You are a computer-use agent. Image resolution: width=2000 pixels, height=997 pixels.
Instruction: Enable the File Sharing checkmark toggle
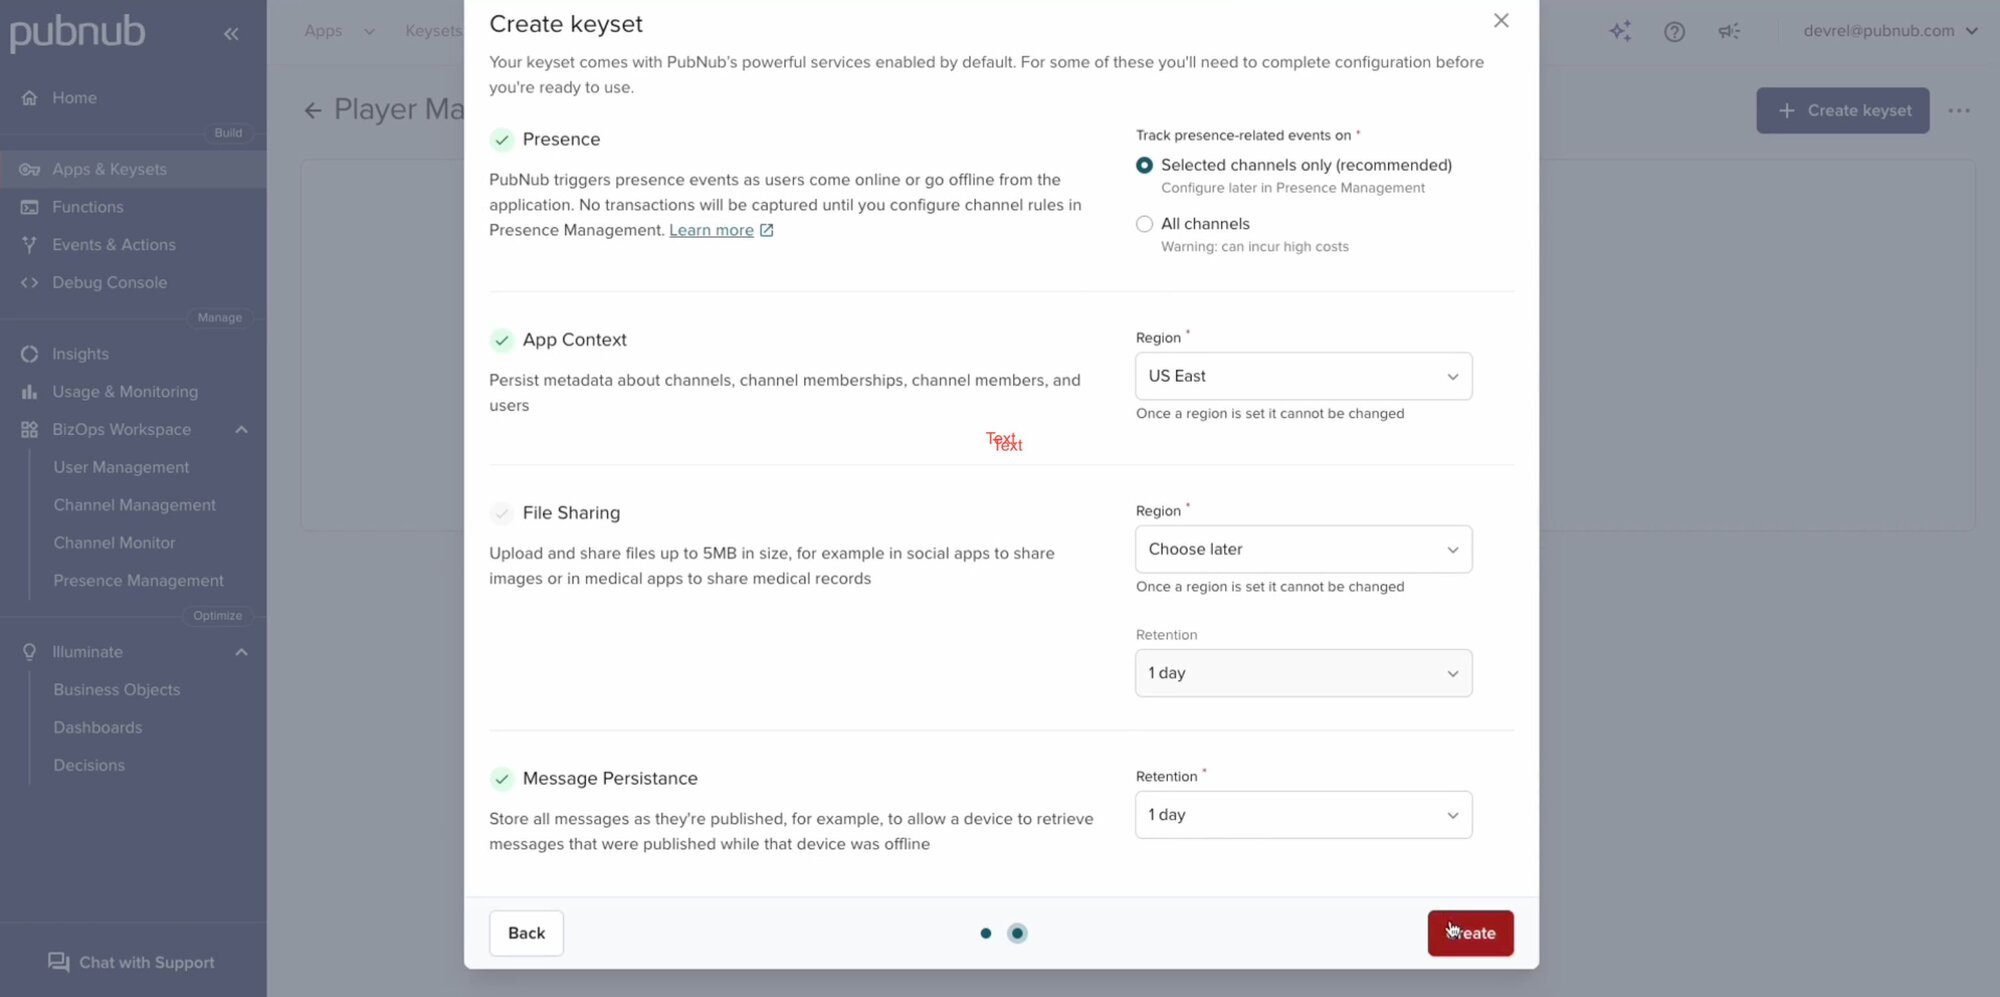pos(502,513)
